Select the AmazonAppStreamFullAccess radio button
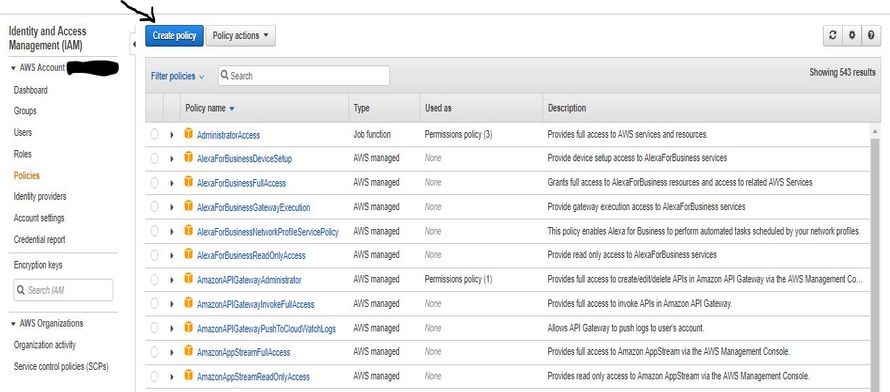 tap(154, 352)
